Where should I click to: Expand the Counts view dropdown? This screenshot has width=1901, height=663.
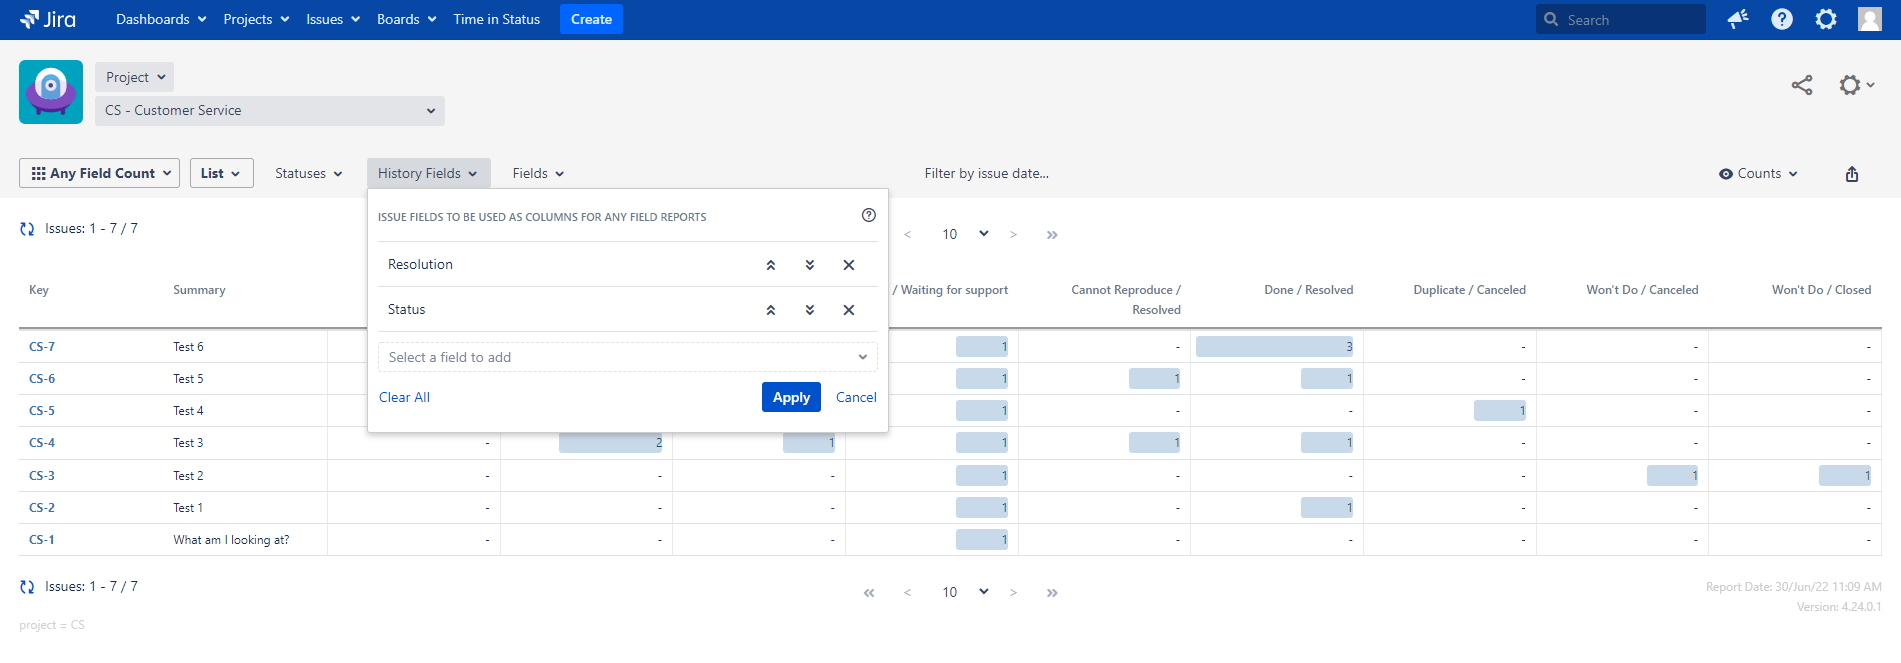tap(1758, 174)
